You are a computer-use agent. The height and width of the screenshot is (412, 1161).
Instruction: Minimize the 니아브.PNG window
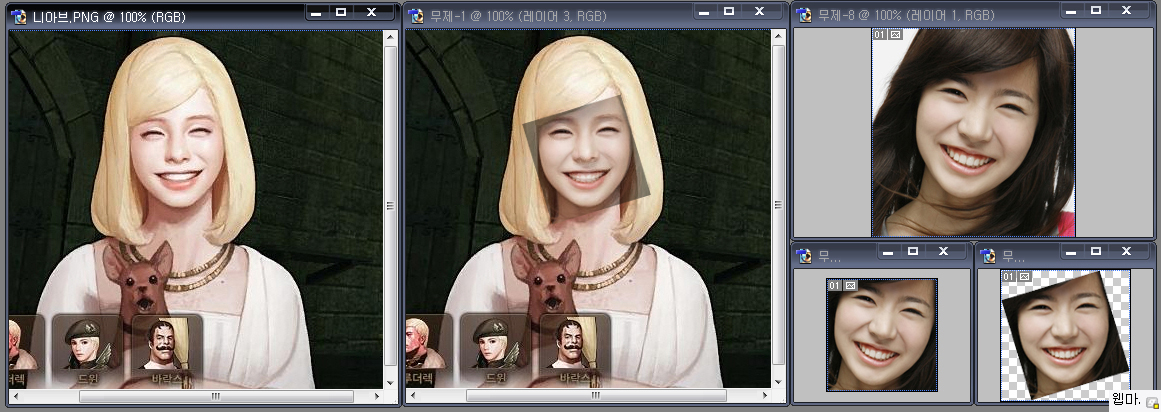click(x=316, y=12)
